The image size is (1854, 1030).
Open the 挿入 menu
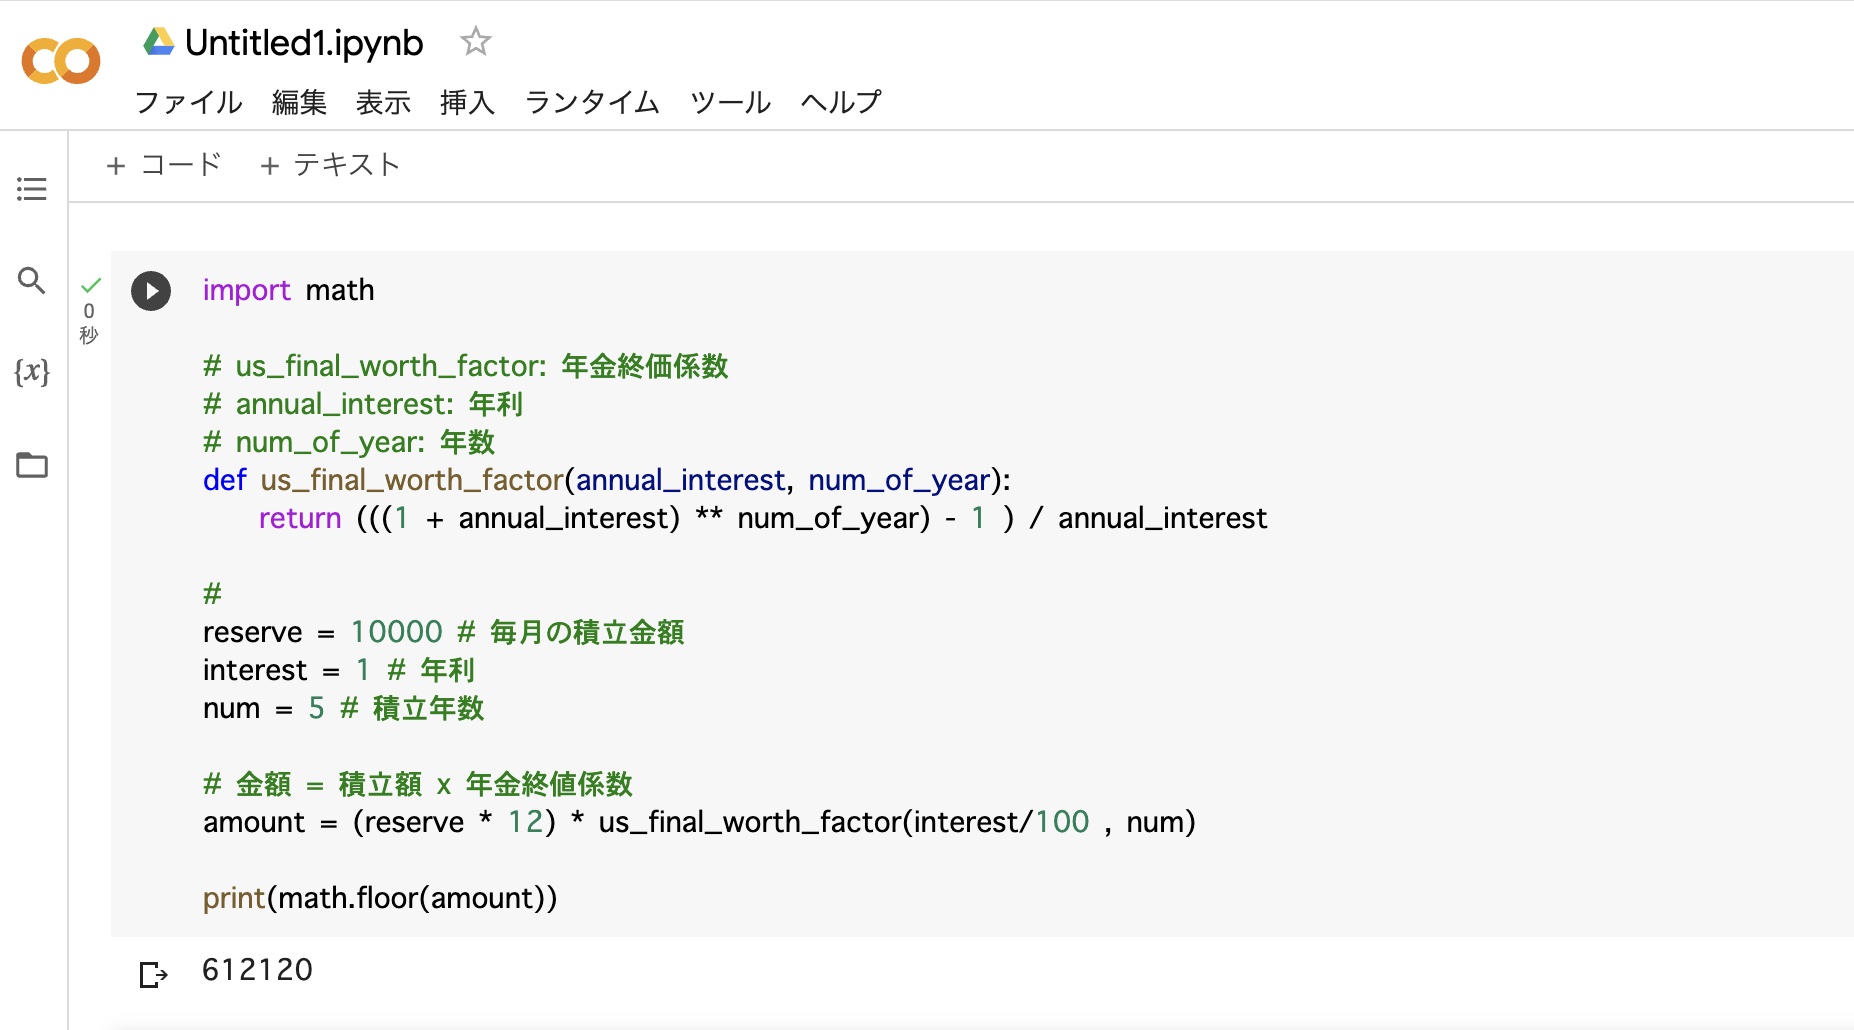click(x=466, y=102)
